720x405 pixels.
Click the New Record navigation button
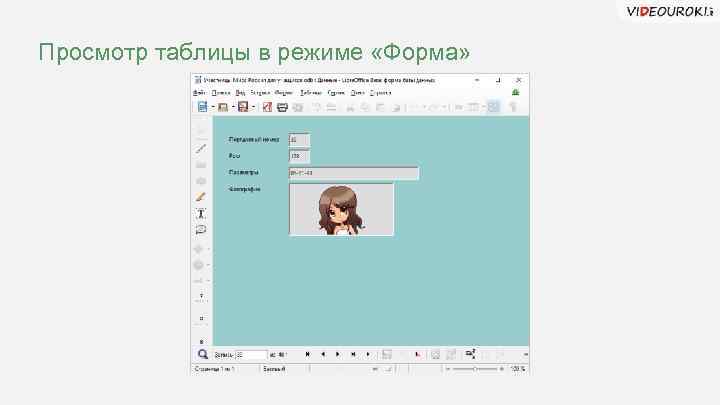(368, 354)
